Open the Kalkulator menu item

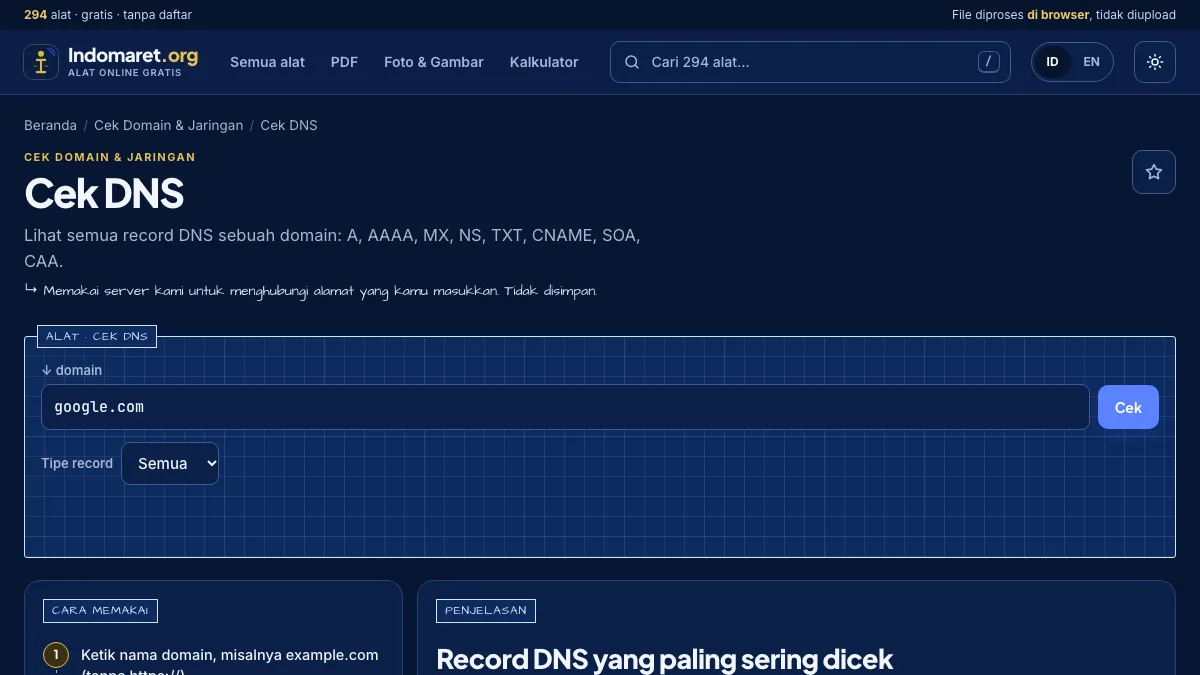pyautogui.click(x=544, y=62)
